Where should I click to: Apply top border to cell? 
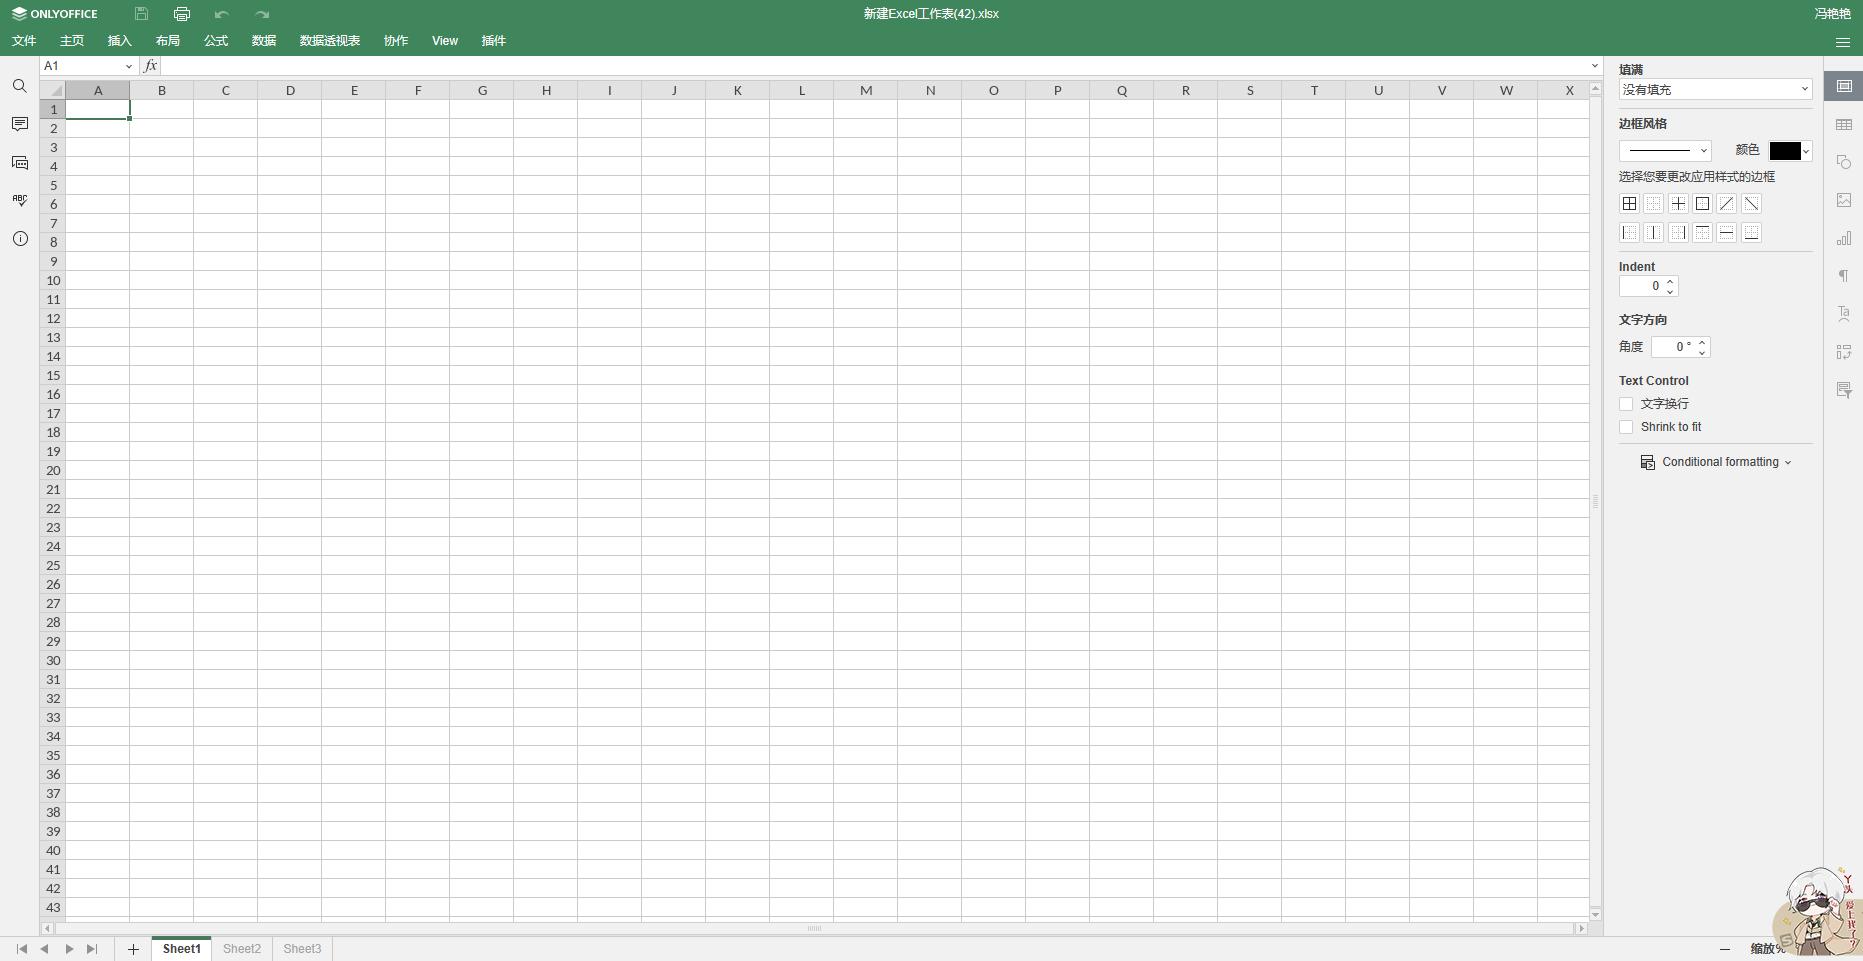pos(1702,233)
